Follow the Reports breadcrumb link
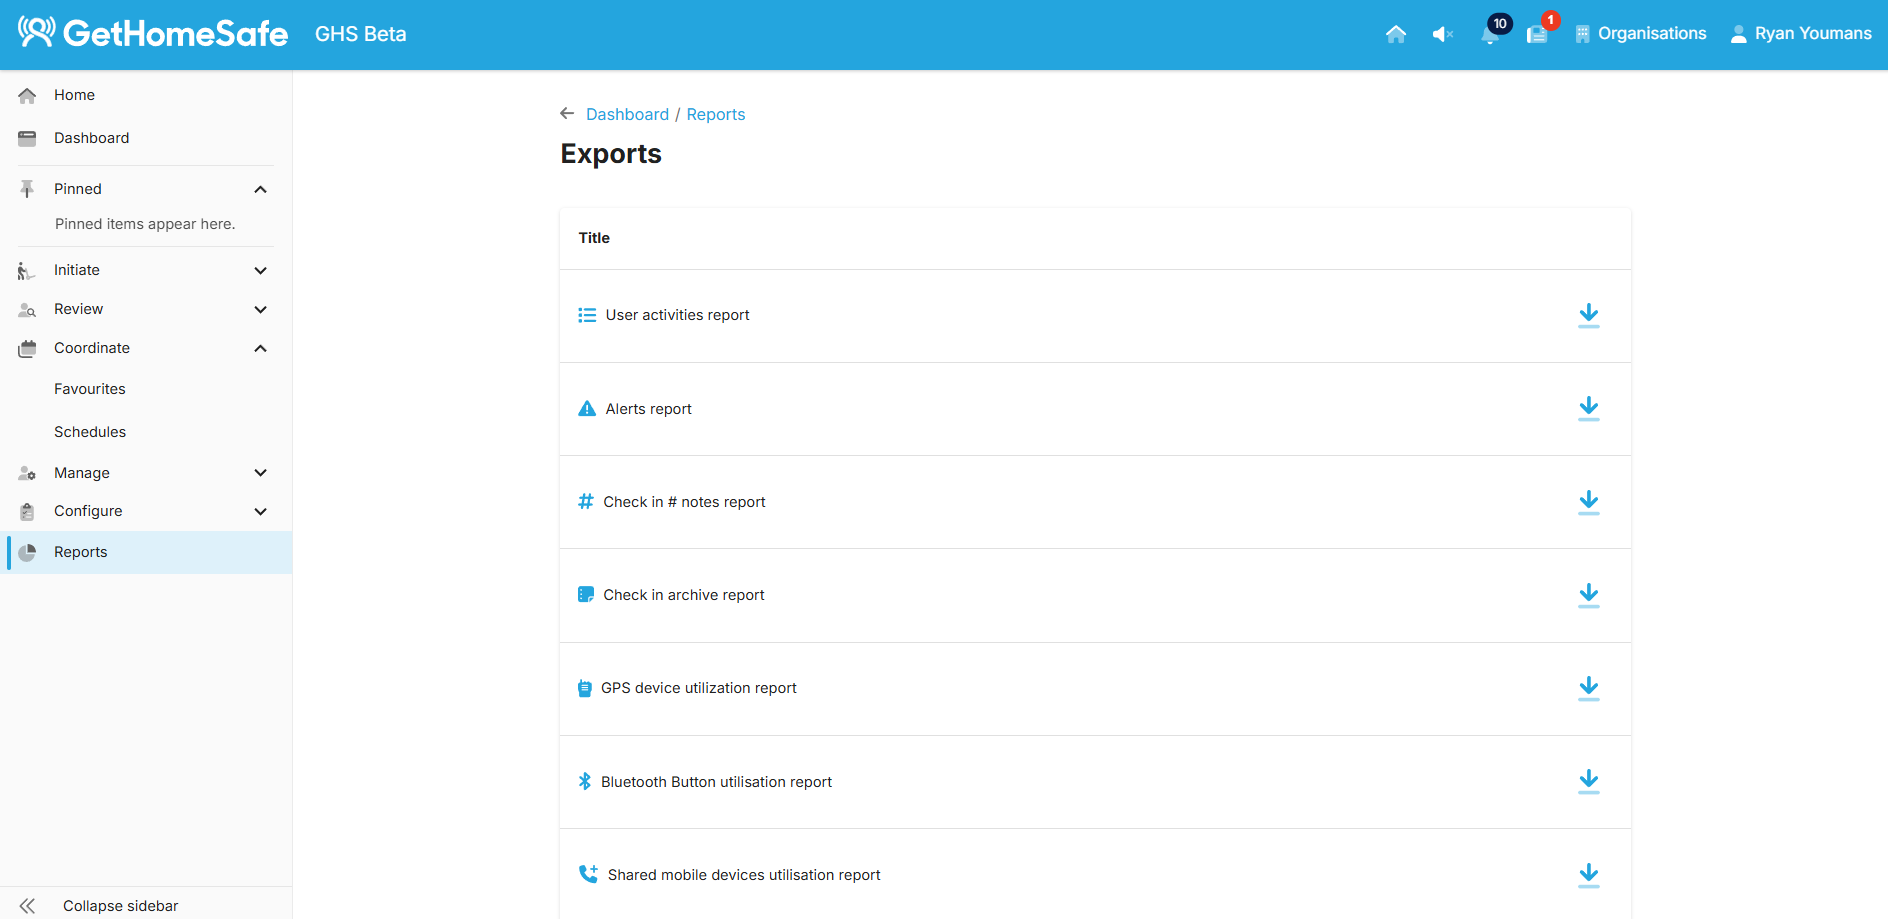 [x=716, y=114]
